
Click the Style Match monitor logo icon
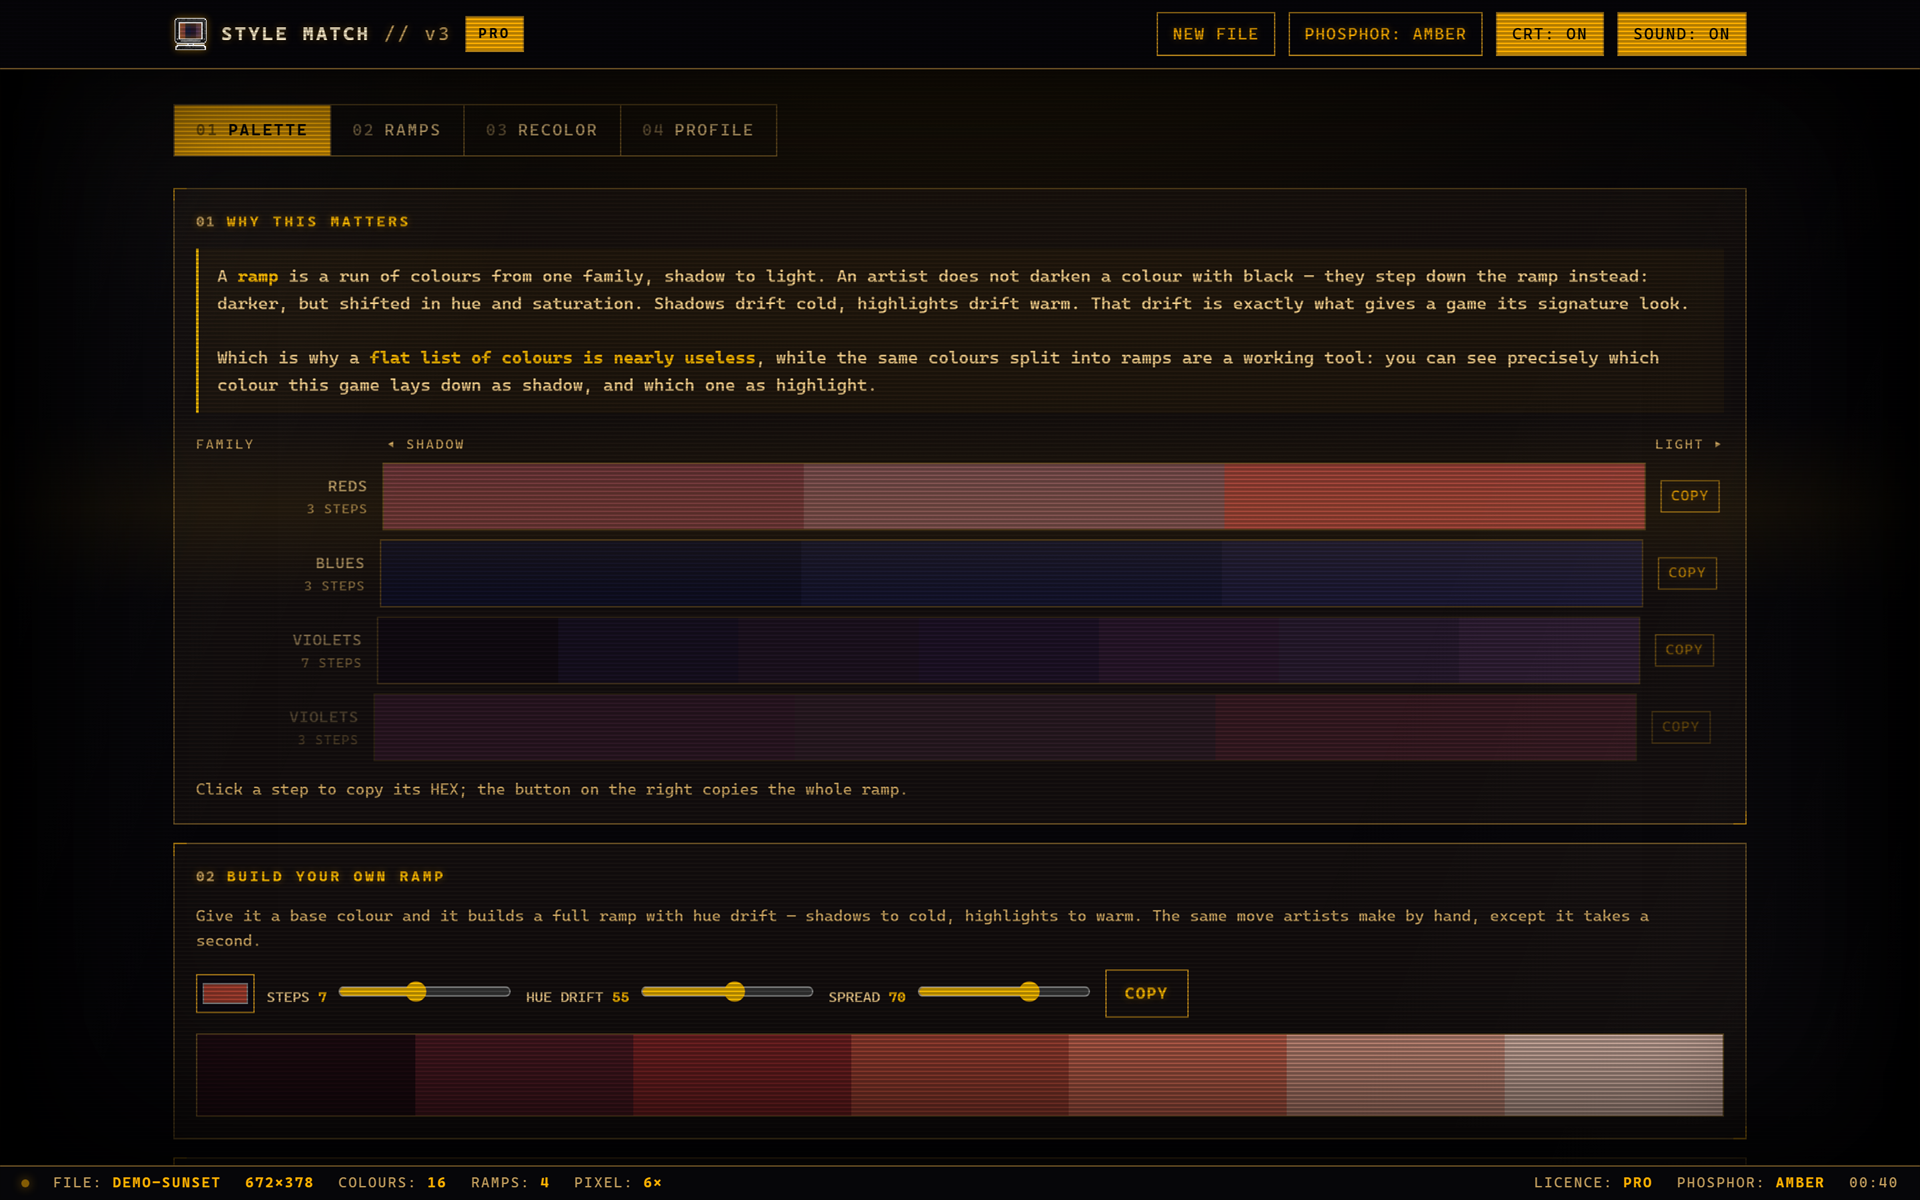(x=190, y=34)
